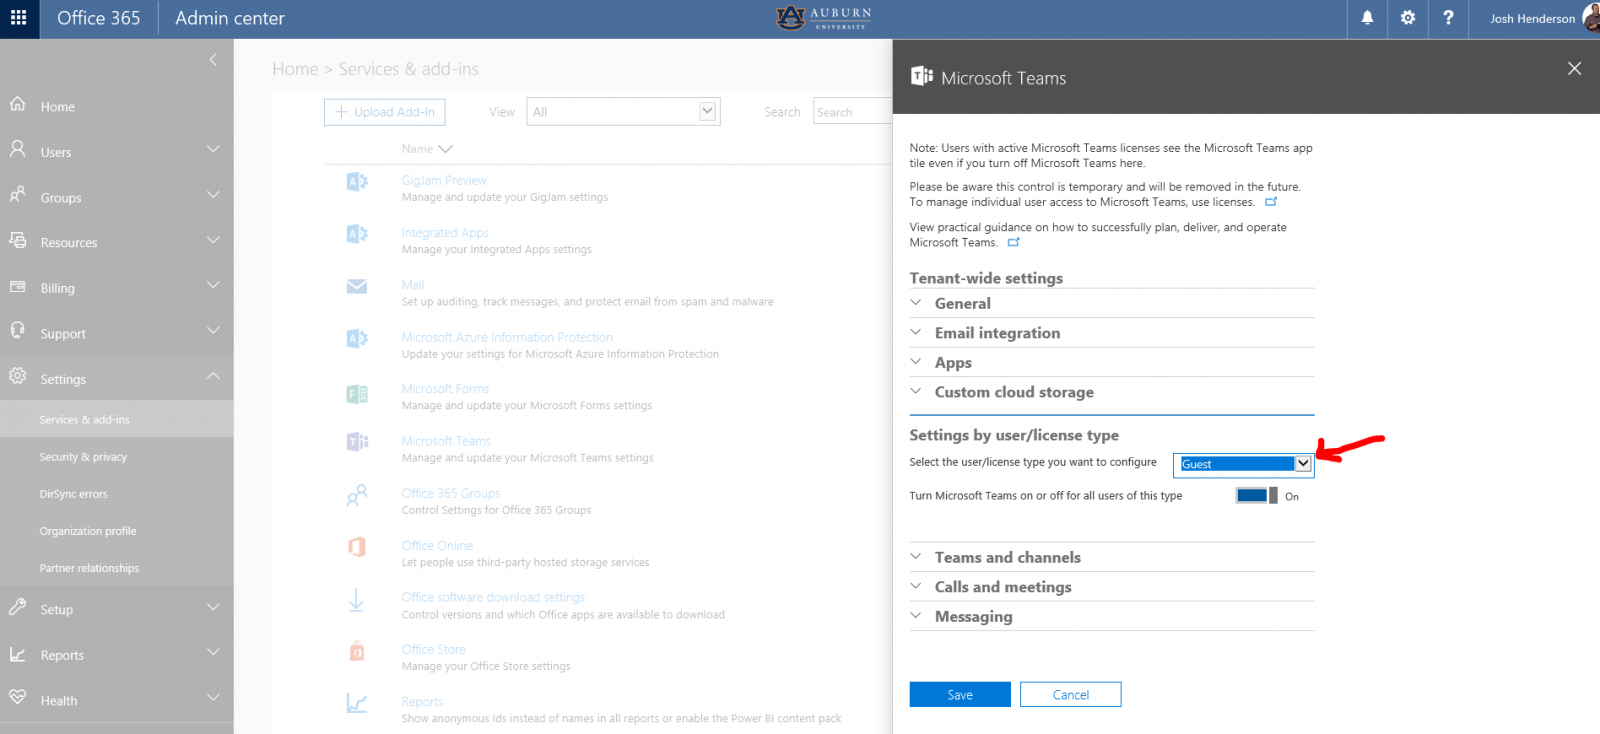The image size is (1600, 734).
Task: Go to Services & add-ins menu item
Action: point(117,419)
